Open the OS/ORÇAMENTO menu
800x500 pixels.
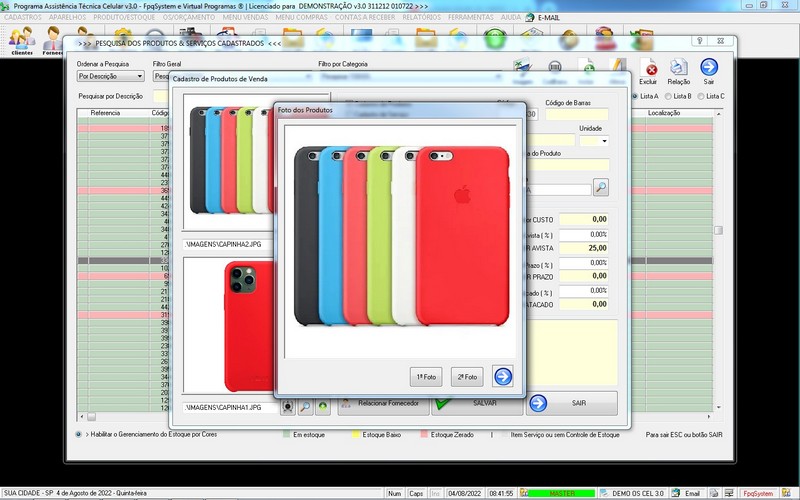189,17
